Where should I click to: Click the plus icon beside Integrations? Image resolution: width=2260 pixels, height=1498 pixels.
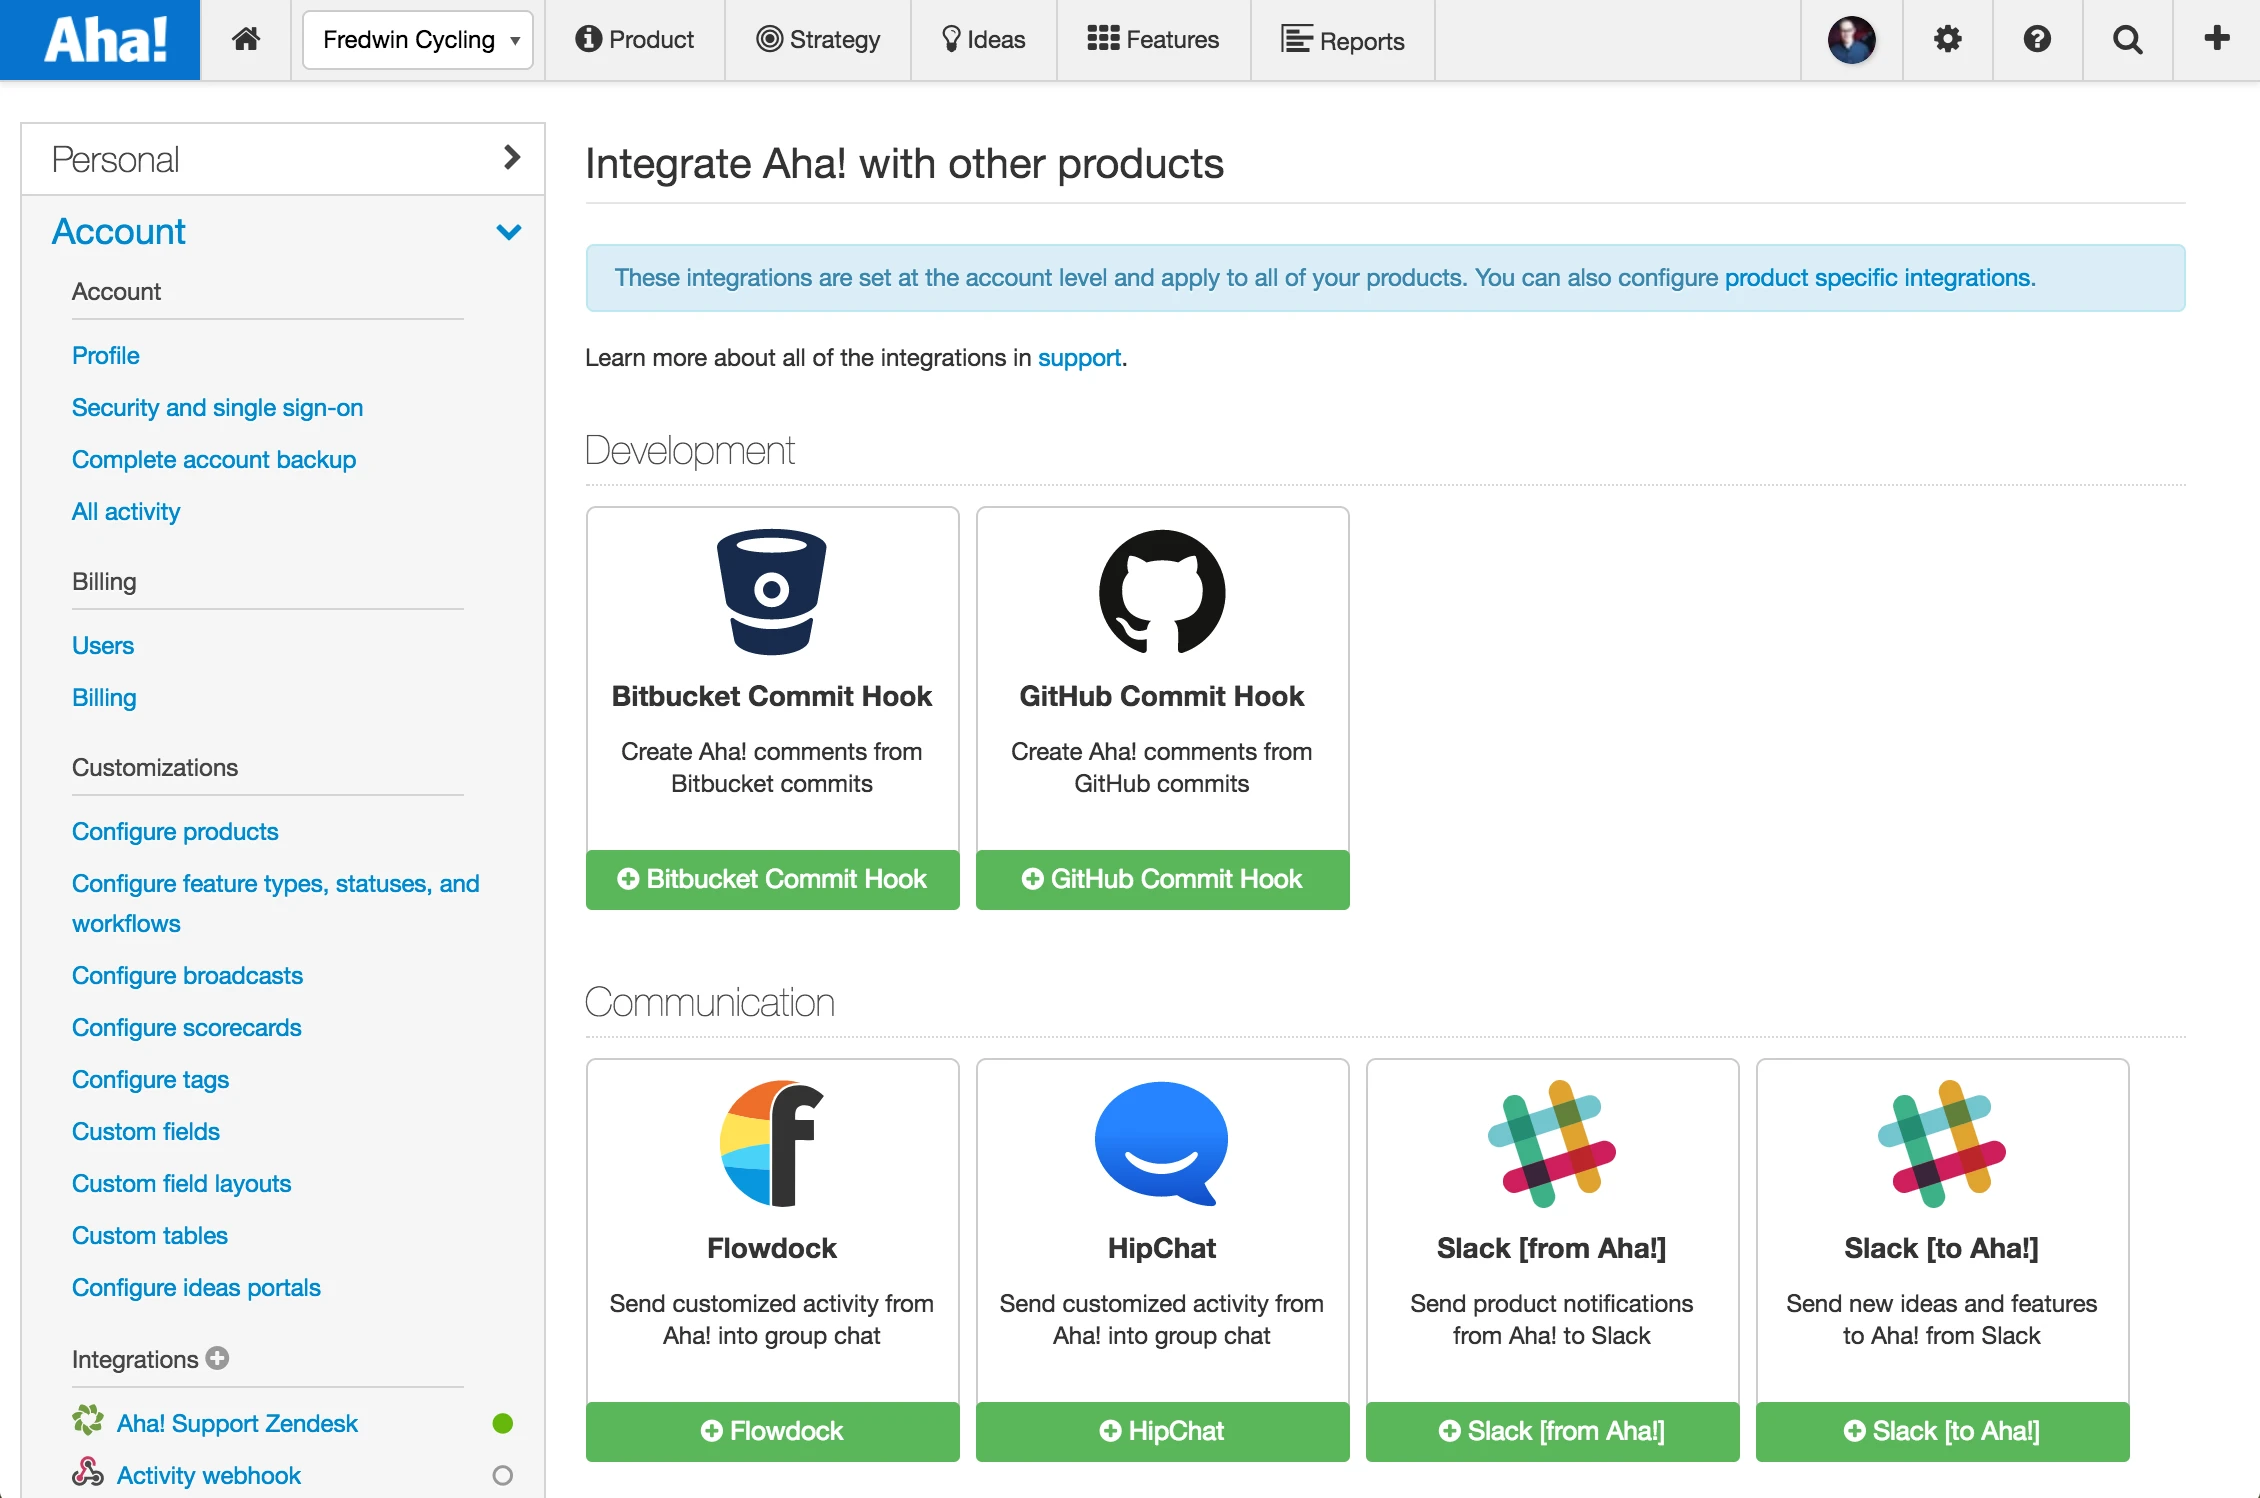click(x=218, y=1358)
